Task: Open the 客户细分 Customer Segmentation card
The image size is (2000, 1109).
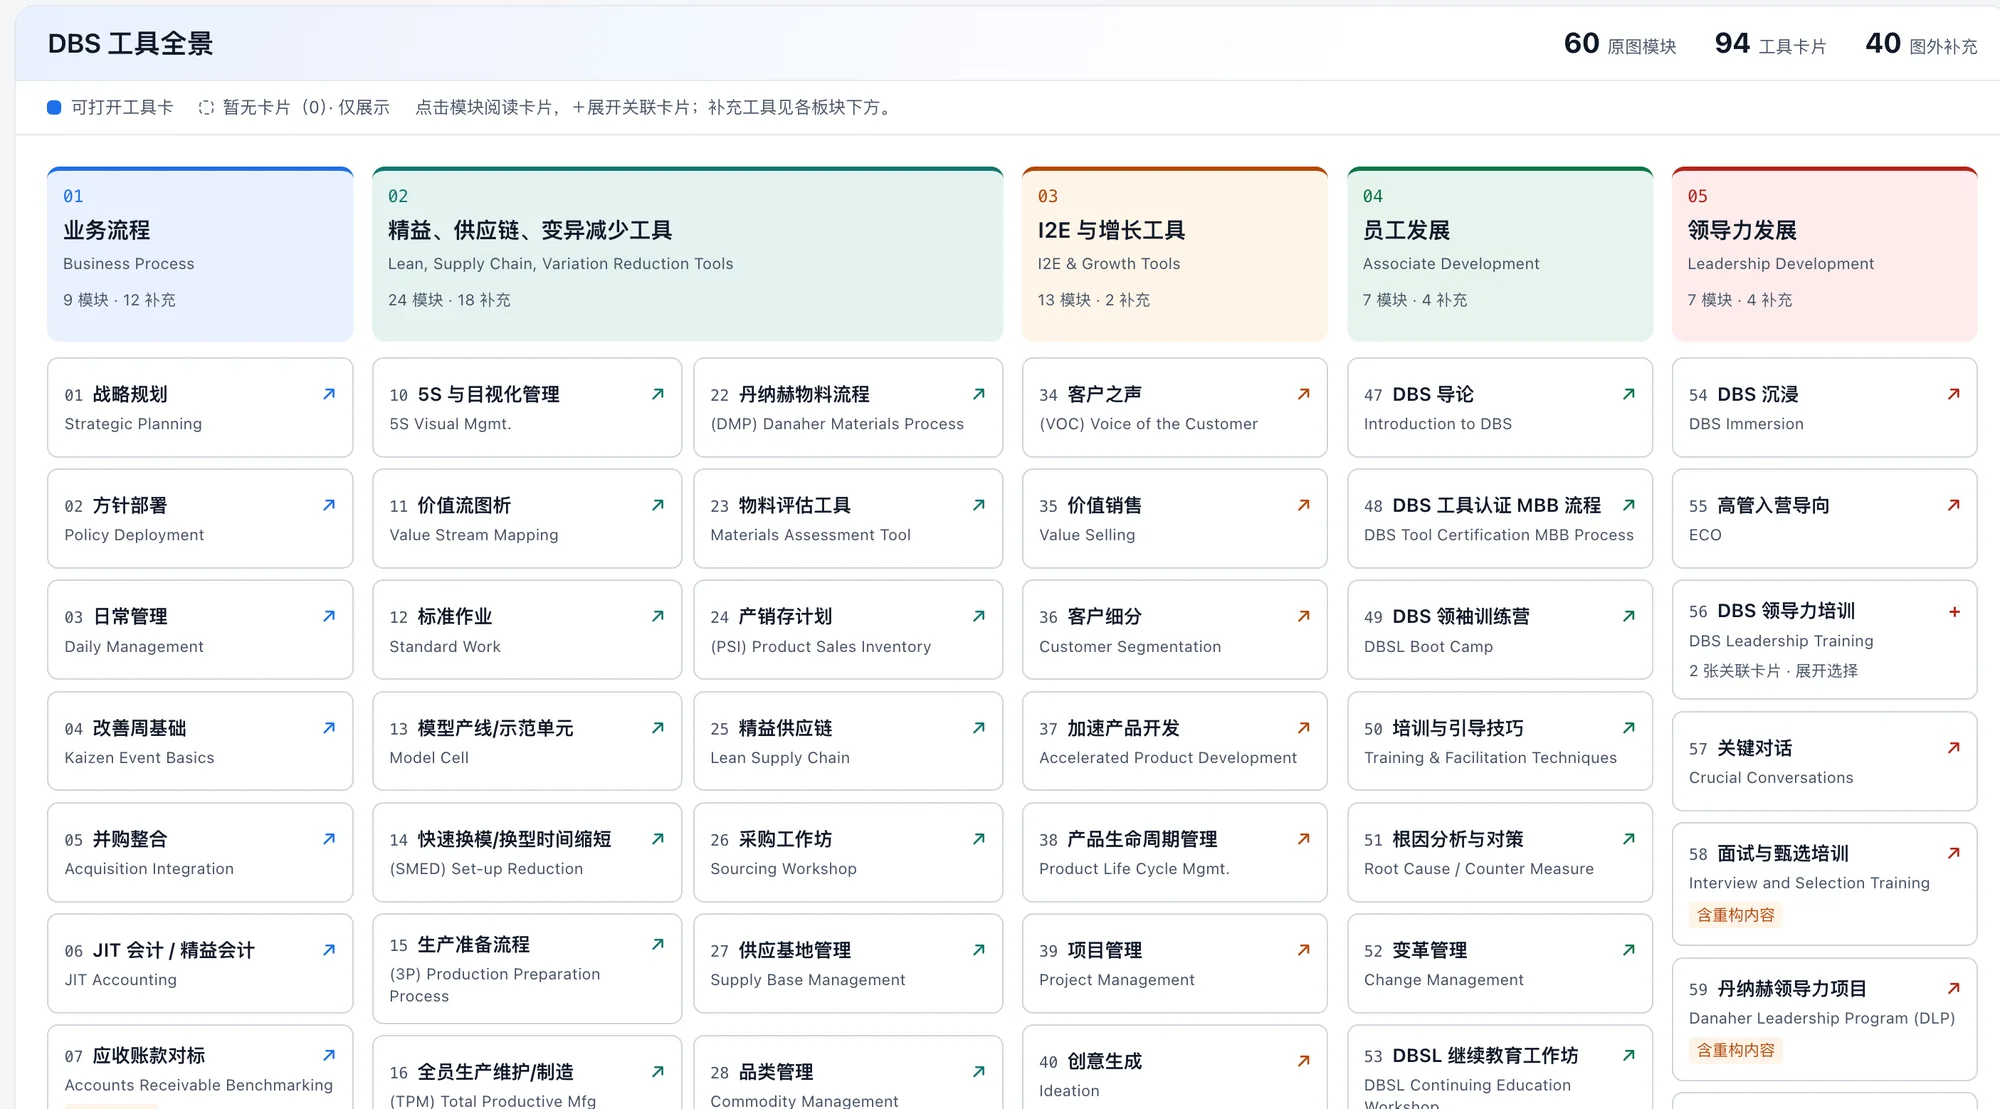Action: tap(1175, 630)
